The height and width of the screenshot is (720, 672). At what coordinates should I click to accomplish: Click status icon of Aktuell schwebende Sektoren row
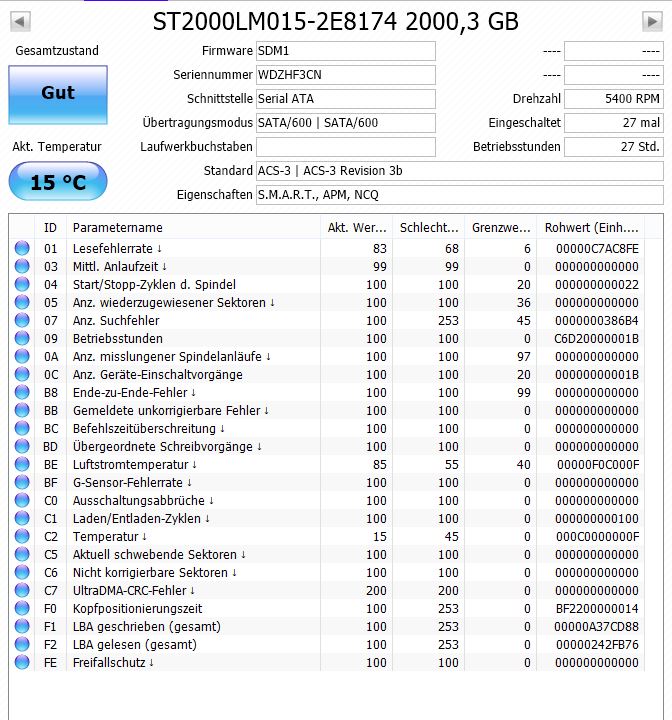pos(22,554)
